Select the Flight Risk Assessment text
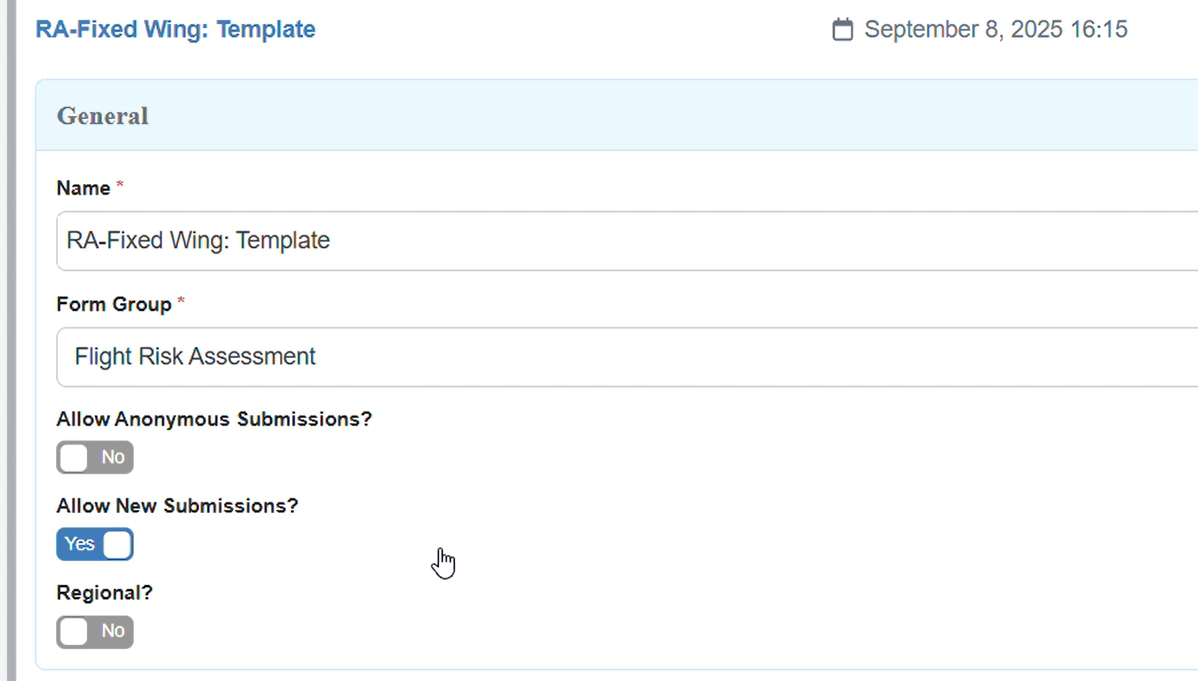Image resolution: width=1198 pixels, height=681 pixels. click(x=195, y=356)
